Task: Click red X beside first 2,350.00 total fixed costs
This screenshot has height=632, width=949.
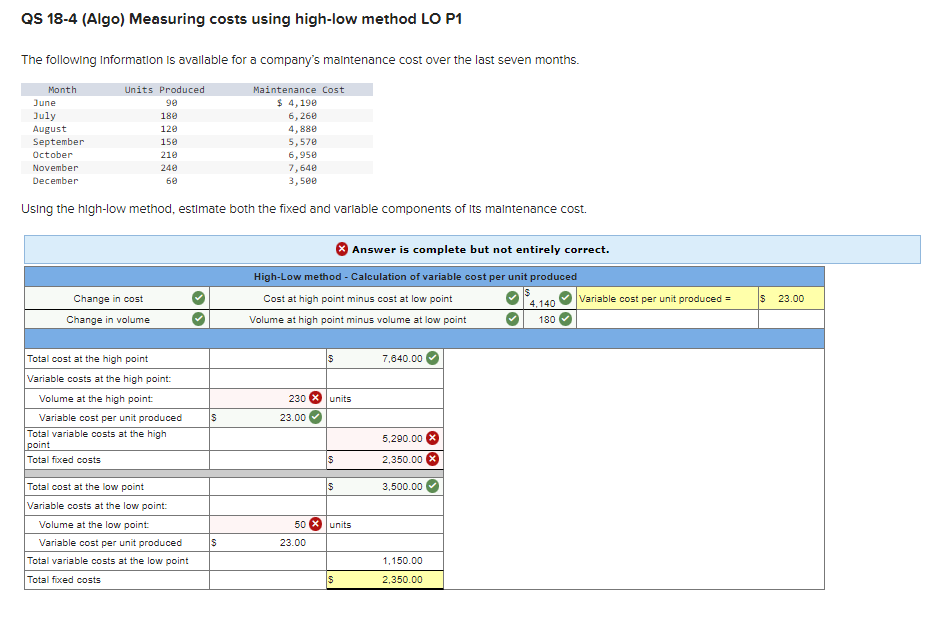Action: click(x=432, y=459)
